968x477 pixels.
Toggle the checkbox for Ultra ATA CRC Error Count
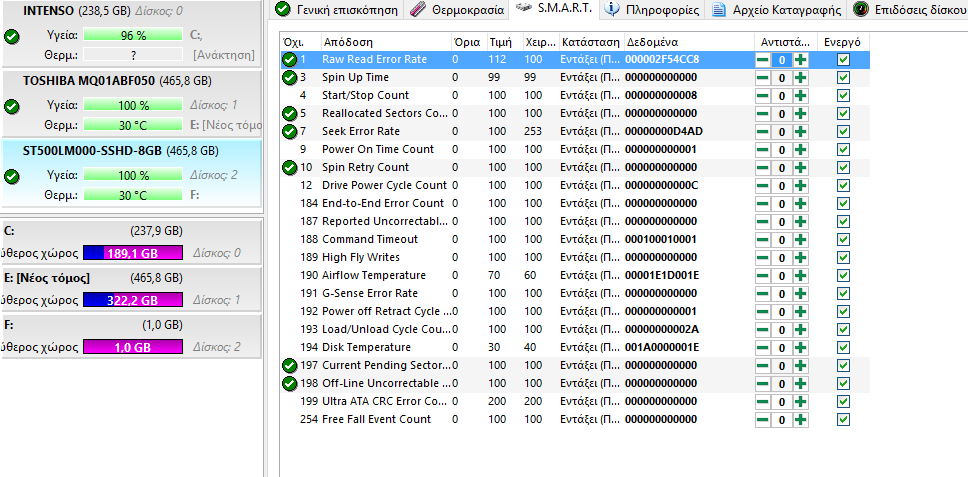click(843, 402)
